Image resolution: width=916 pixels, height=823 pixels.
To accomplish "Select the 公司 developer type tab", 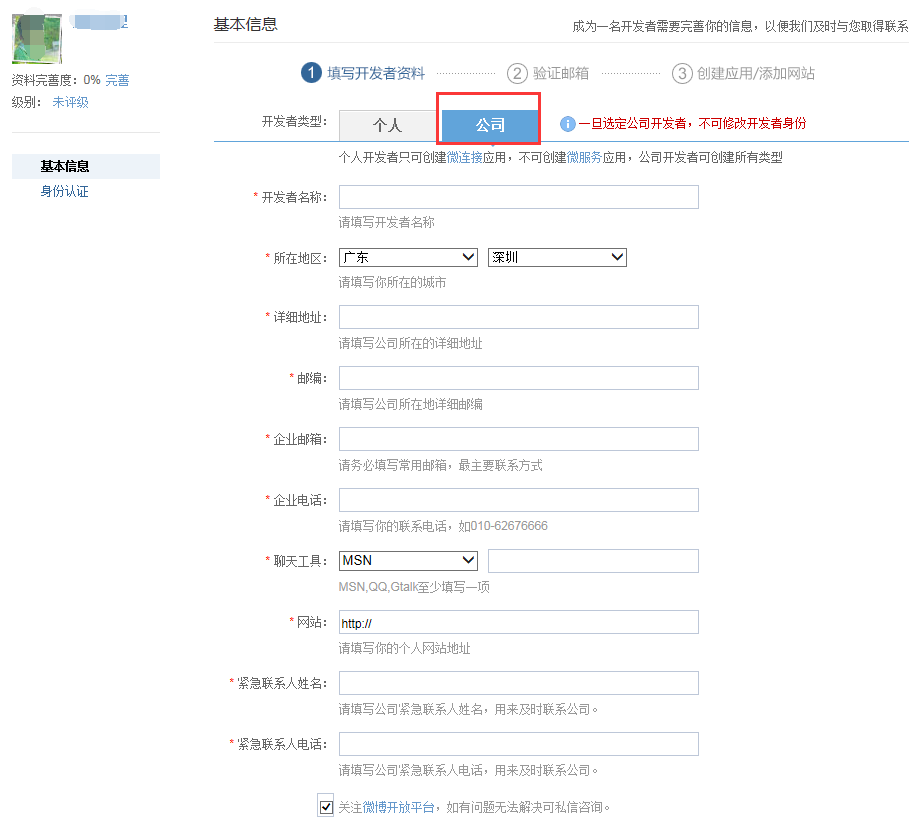I will click(490, 125).
